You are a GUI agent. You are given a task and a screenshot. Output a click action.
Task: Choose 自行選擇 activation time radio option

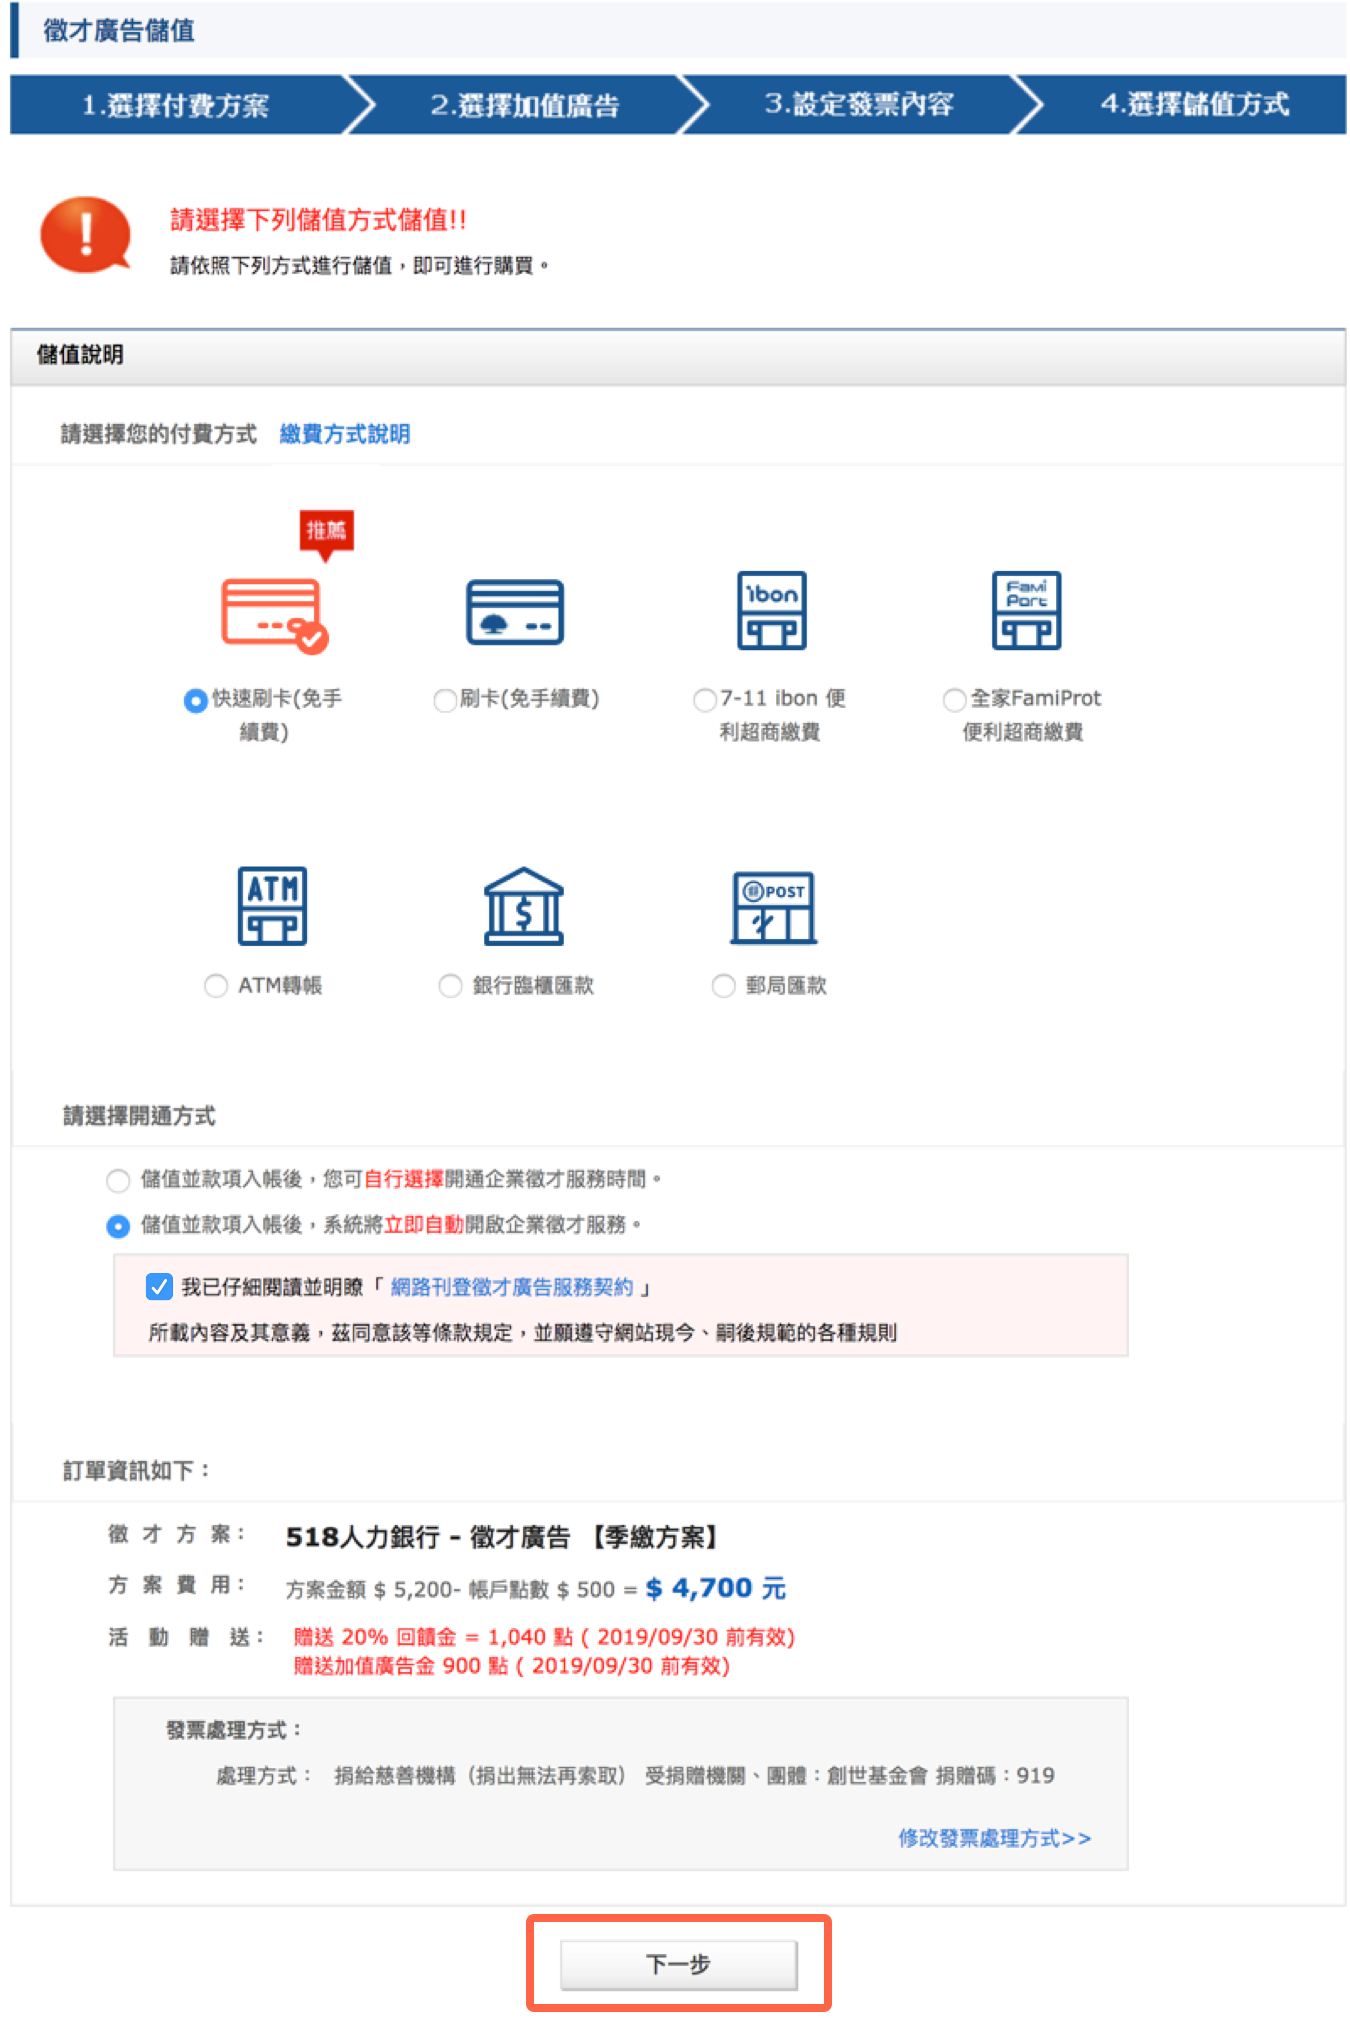pyautogui.click(x=118, y=1180)
